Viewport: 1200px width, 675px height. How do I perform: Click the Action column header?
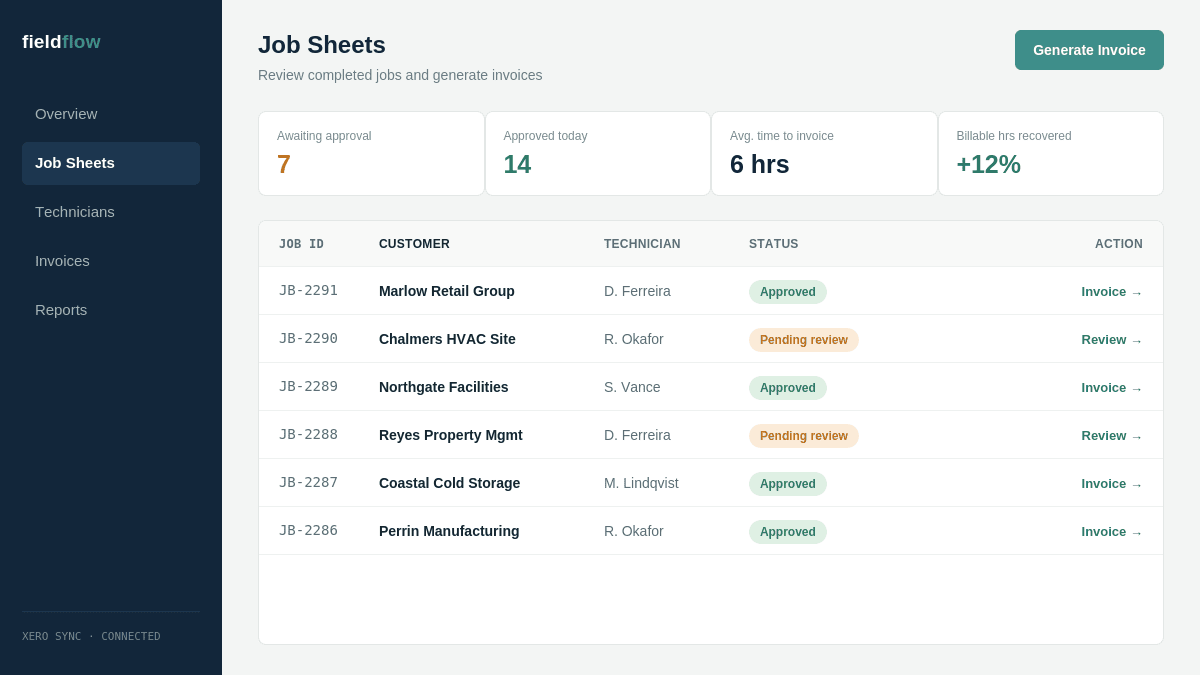tap(1119, 244)
